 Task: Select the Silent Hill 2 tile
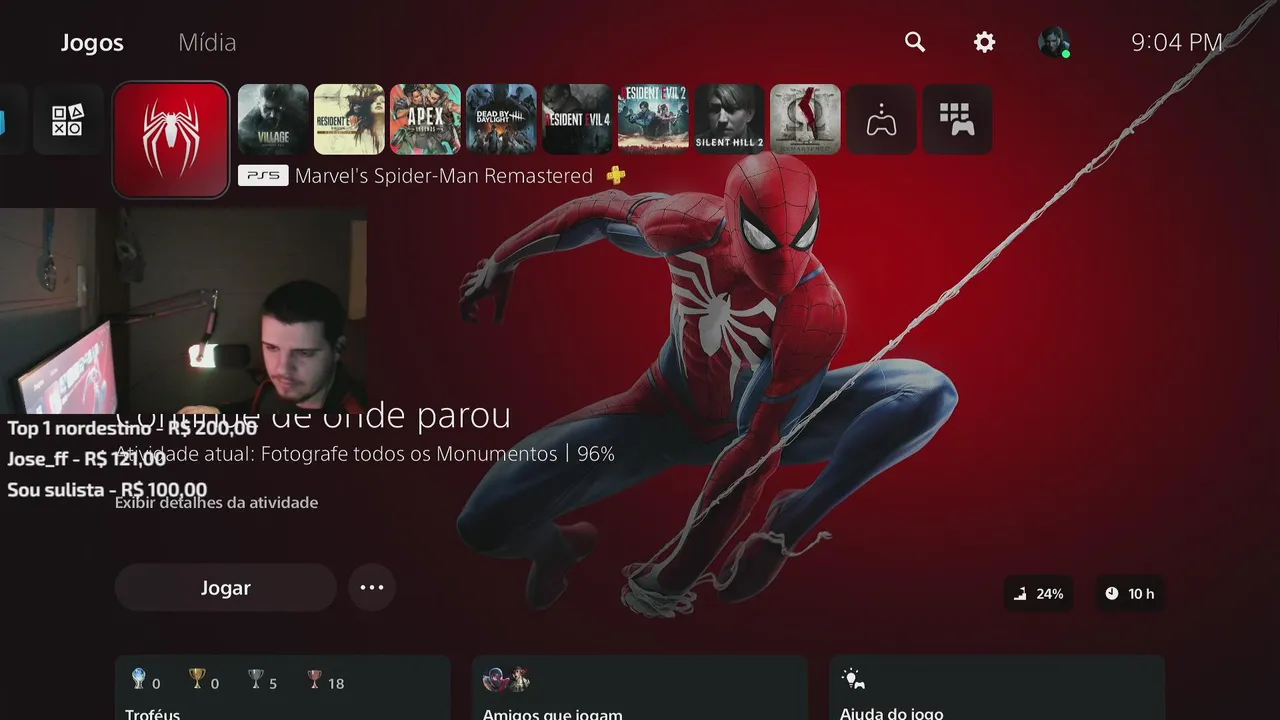(729, 120)
